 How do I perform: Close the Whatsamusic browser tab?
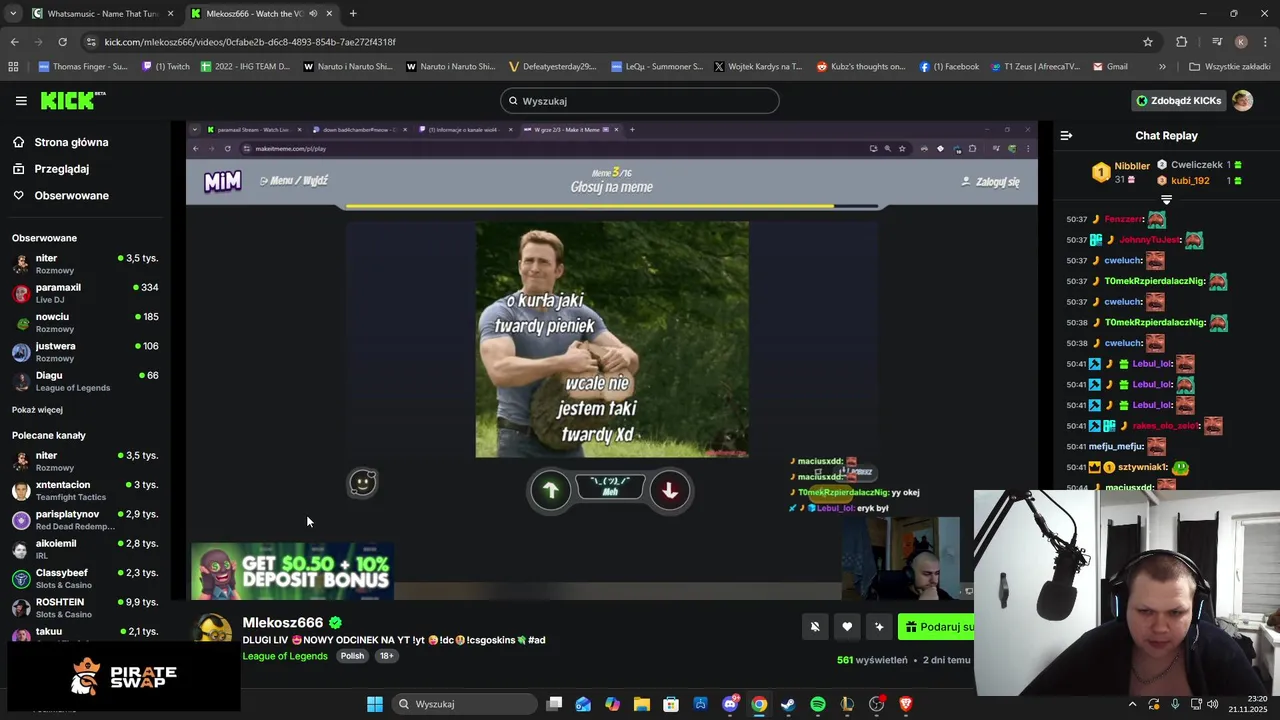point(171,14)
